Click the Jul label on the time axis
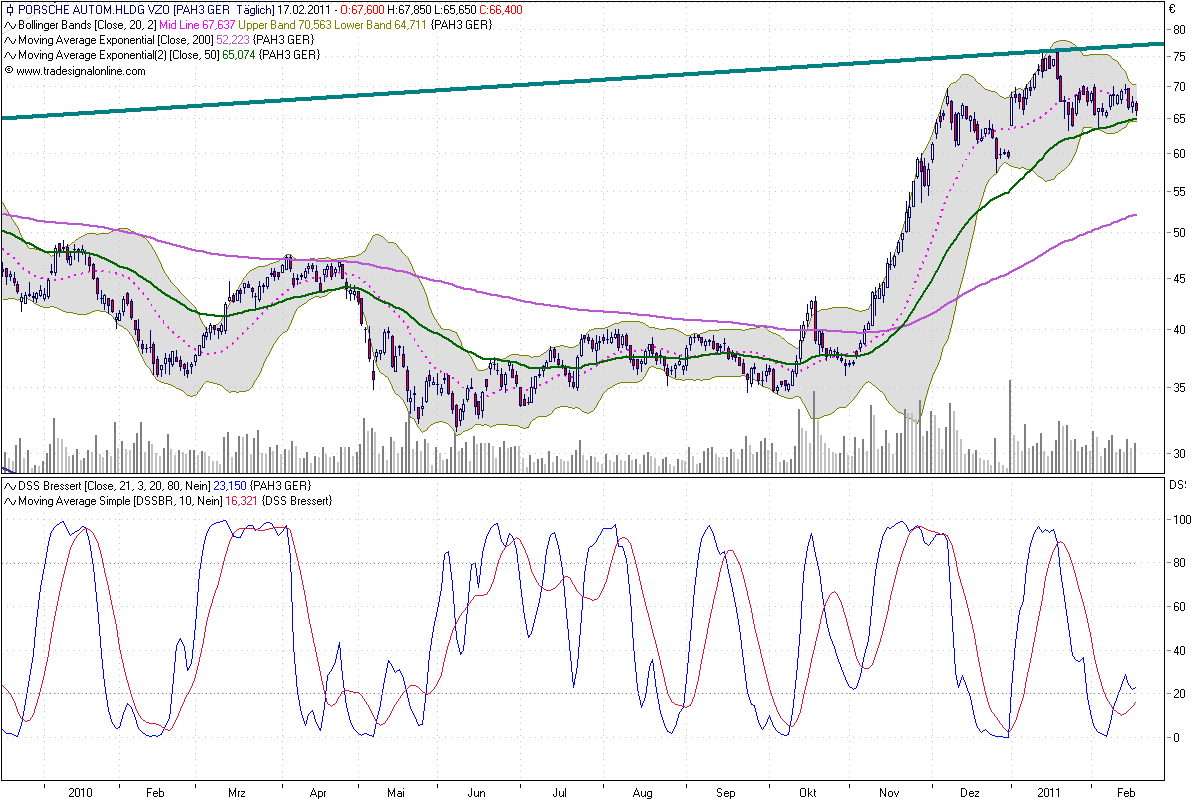1200x800 pixels. [x=560, y=792]
